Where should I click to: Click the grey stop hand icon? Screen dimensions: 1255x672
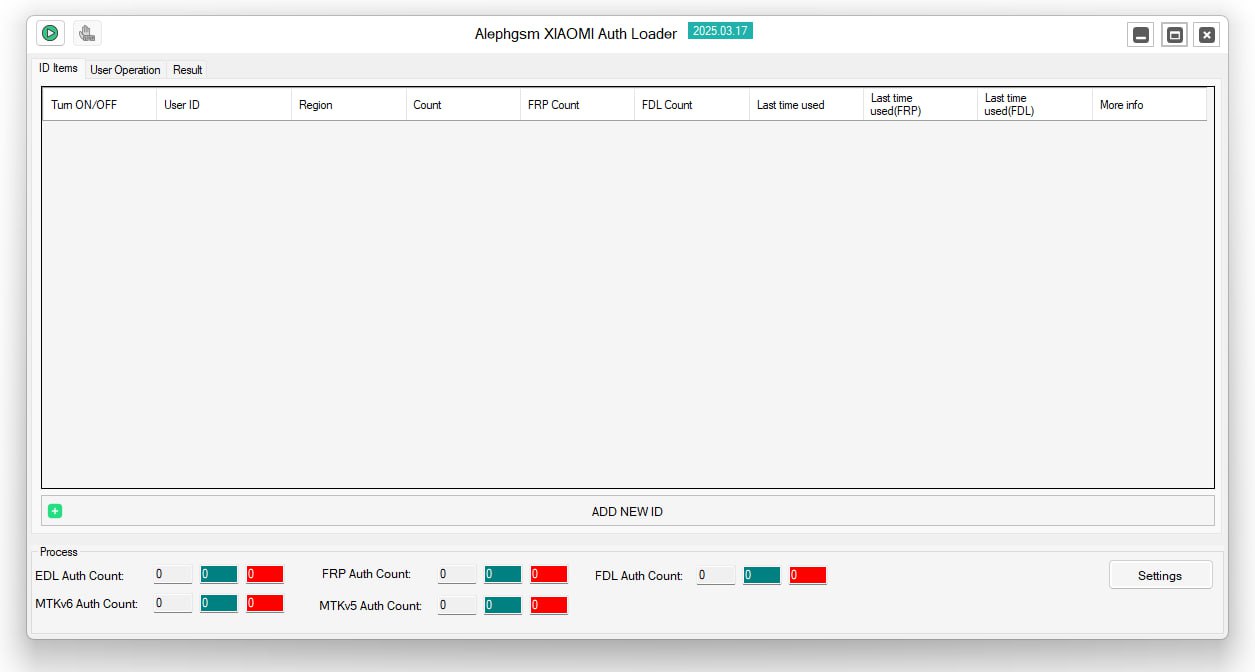(87, 33)
